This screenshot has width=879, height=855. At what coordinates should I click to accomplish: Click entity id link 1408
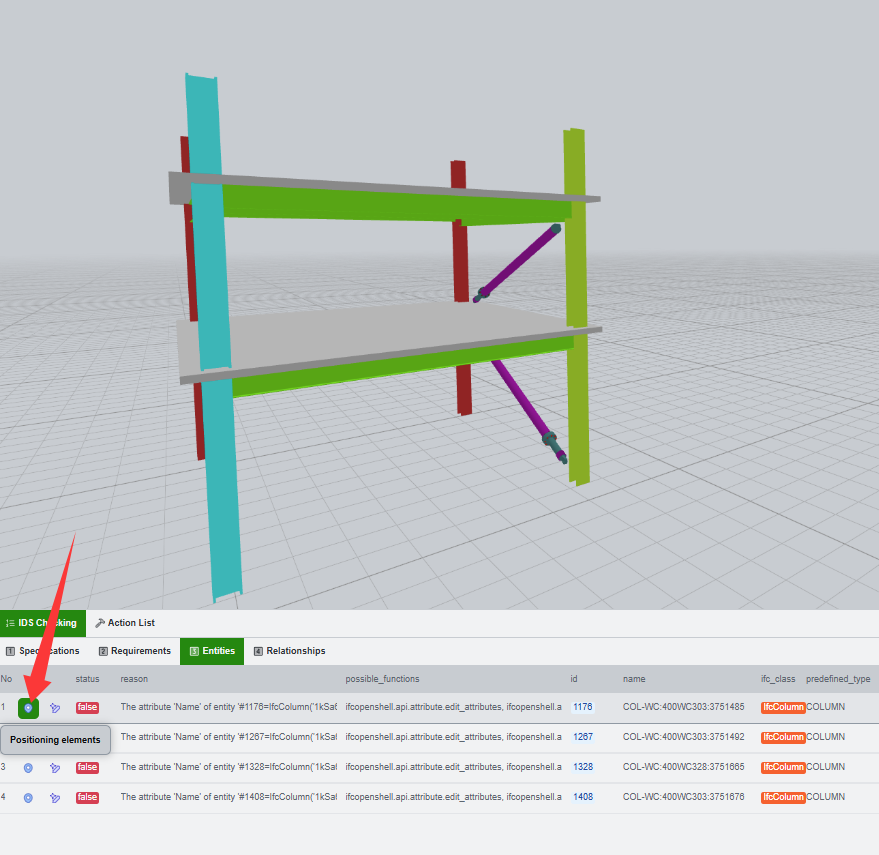click(582, 797)
